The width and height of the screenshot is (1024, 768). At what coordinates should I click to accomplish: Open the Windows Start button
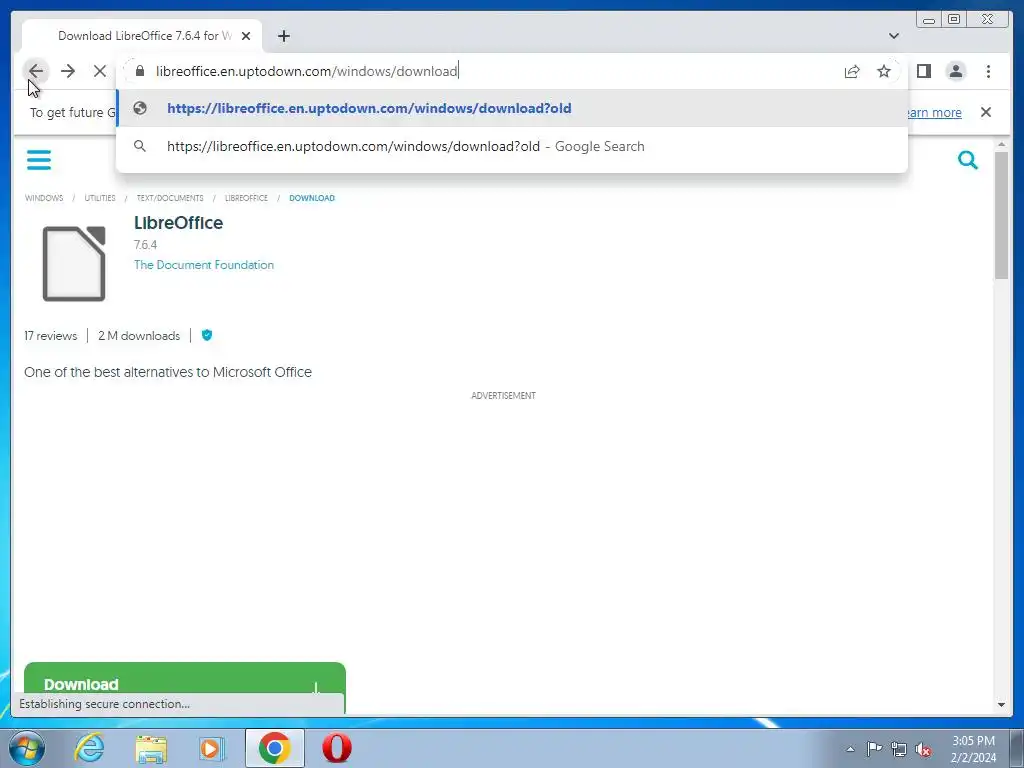27,748
